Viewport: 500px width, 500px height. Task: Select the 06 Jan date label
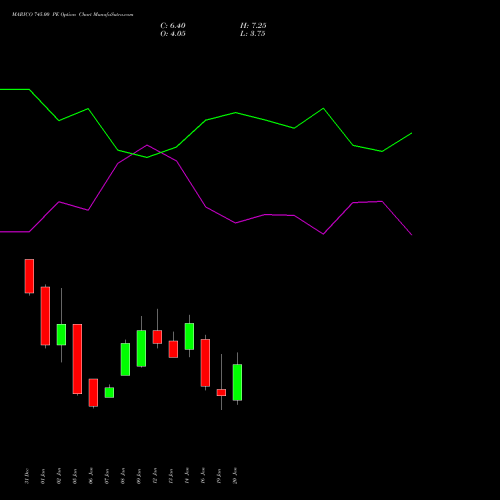pyautogui.click(x=91, y=476)
